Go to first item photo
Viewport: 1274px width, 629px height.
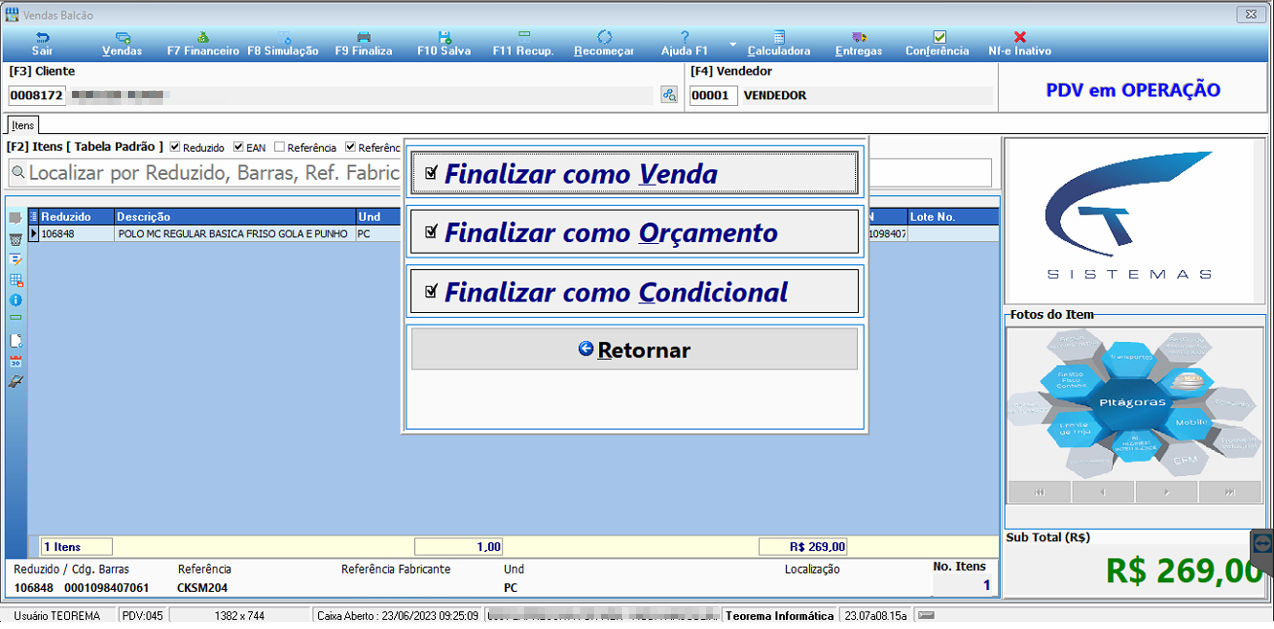click(1040, 492)
